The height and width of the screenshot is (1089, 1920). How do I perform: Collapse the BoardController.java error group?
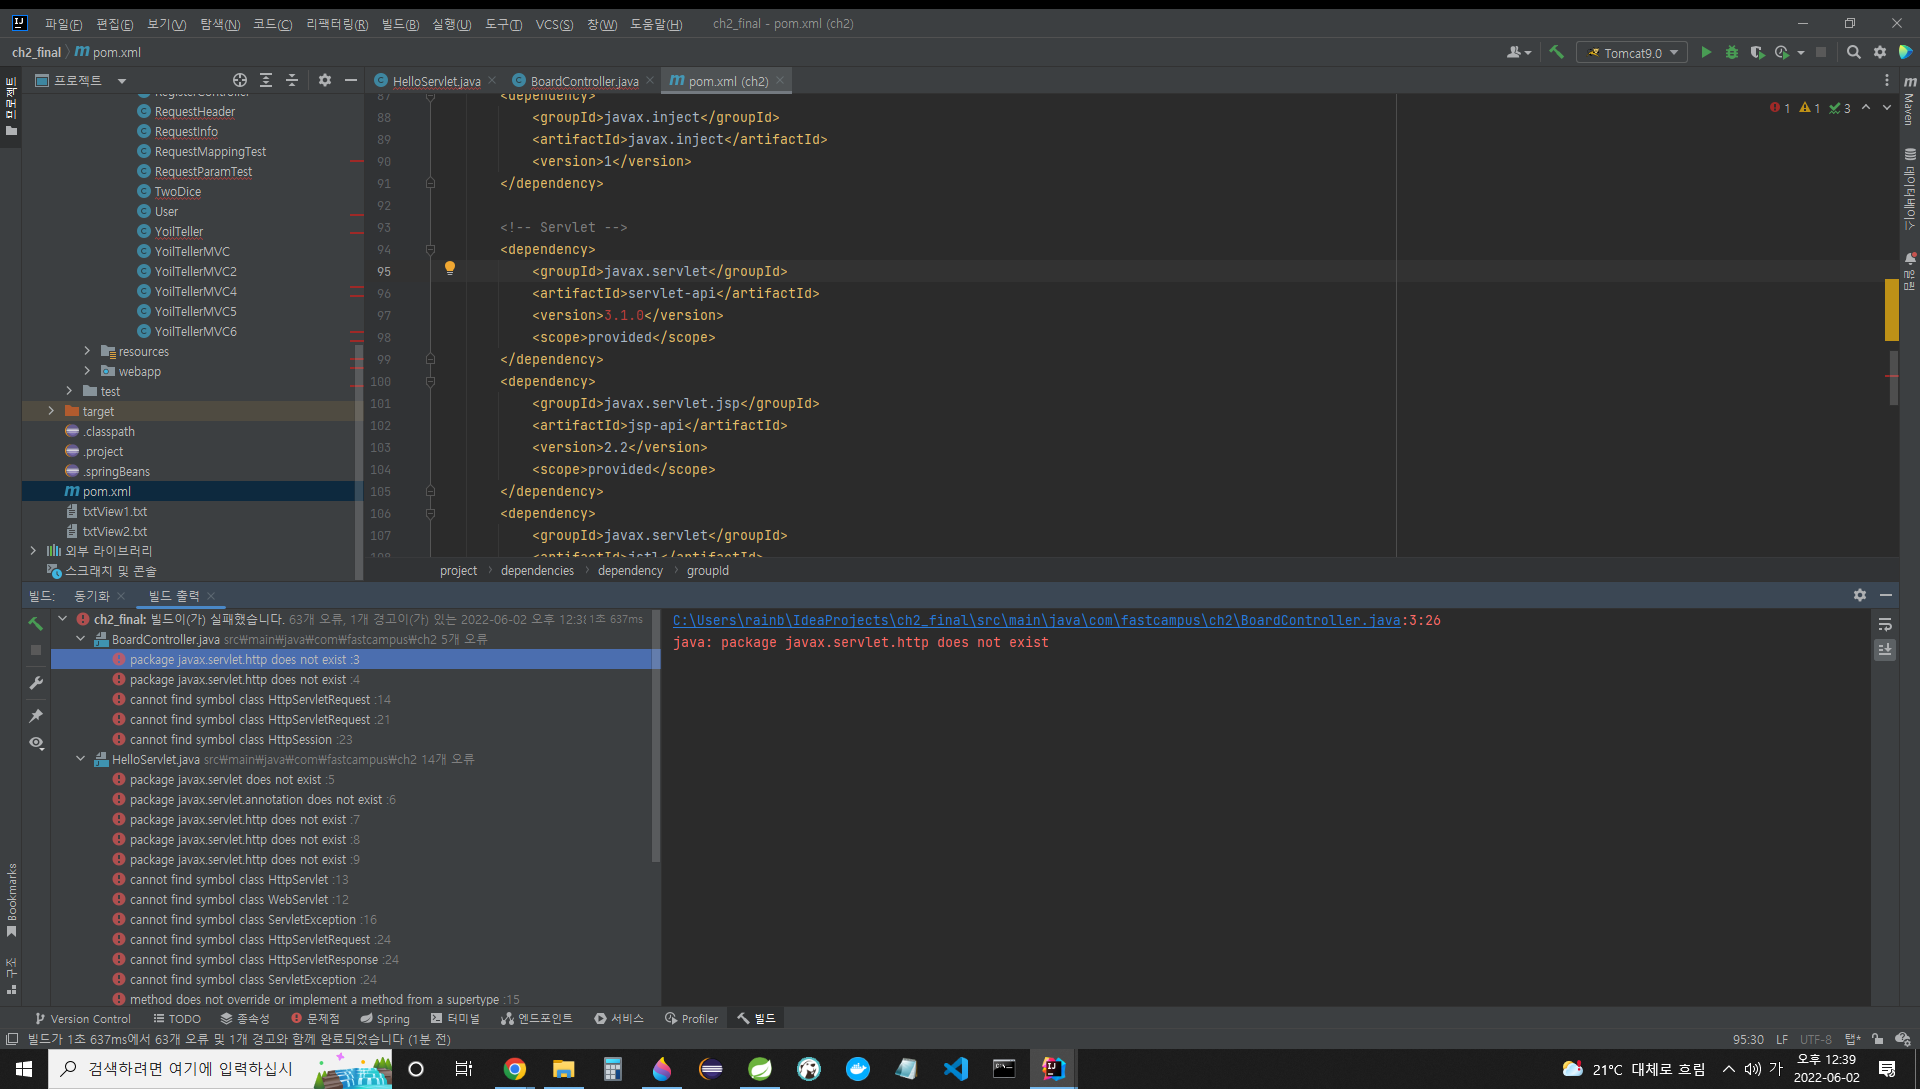pyautogui.click(x=80, y=639)
